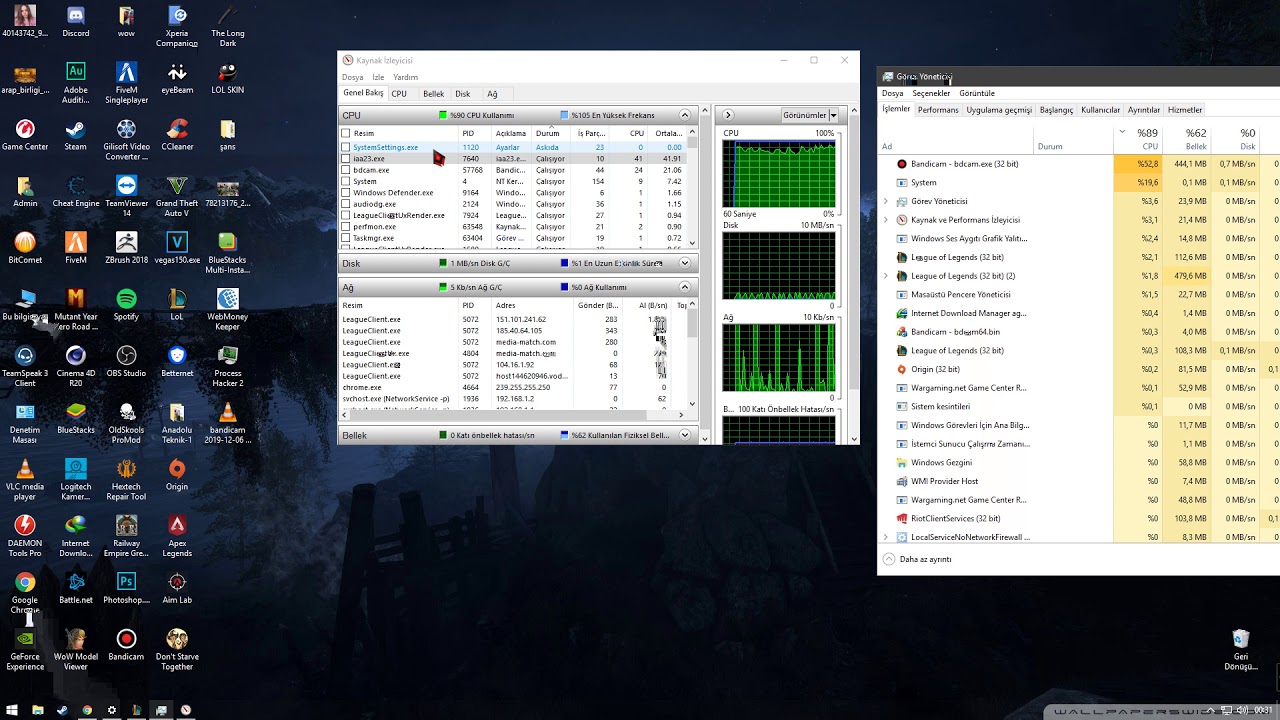Image resolution: width=1280 pixels, height=720 pixels.
Task: Launch Battle.net desktop shortcut
Action: 75,588
